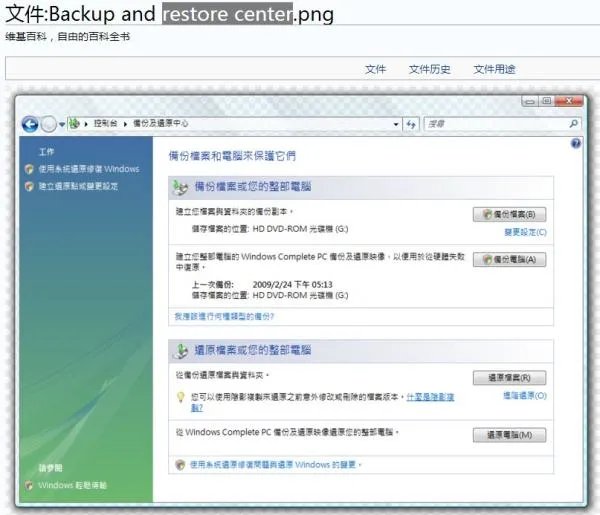Click the backup section header icon
Image resolution: width=600 pixels, height=515 pixels.
pos(180,187)
